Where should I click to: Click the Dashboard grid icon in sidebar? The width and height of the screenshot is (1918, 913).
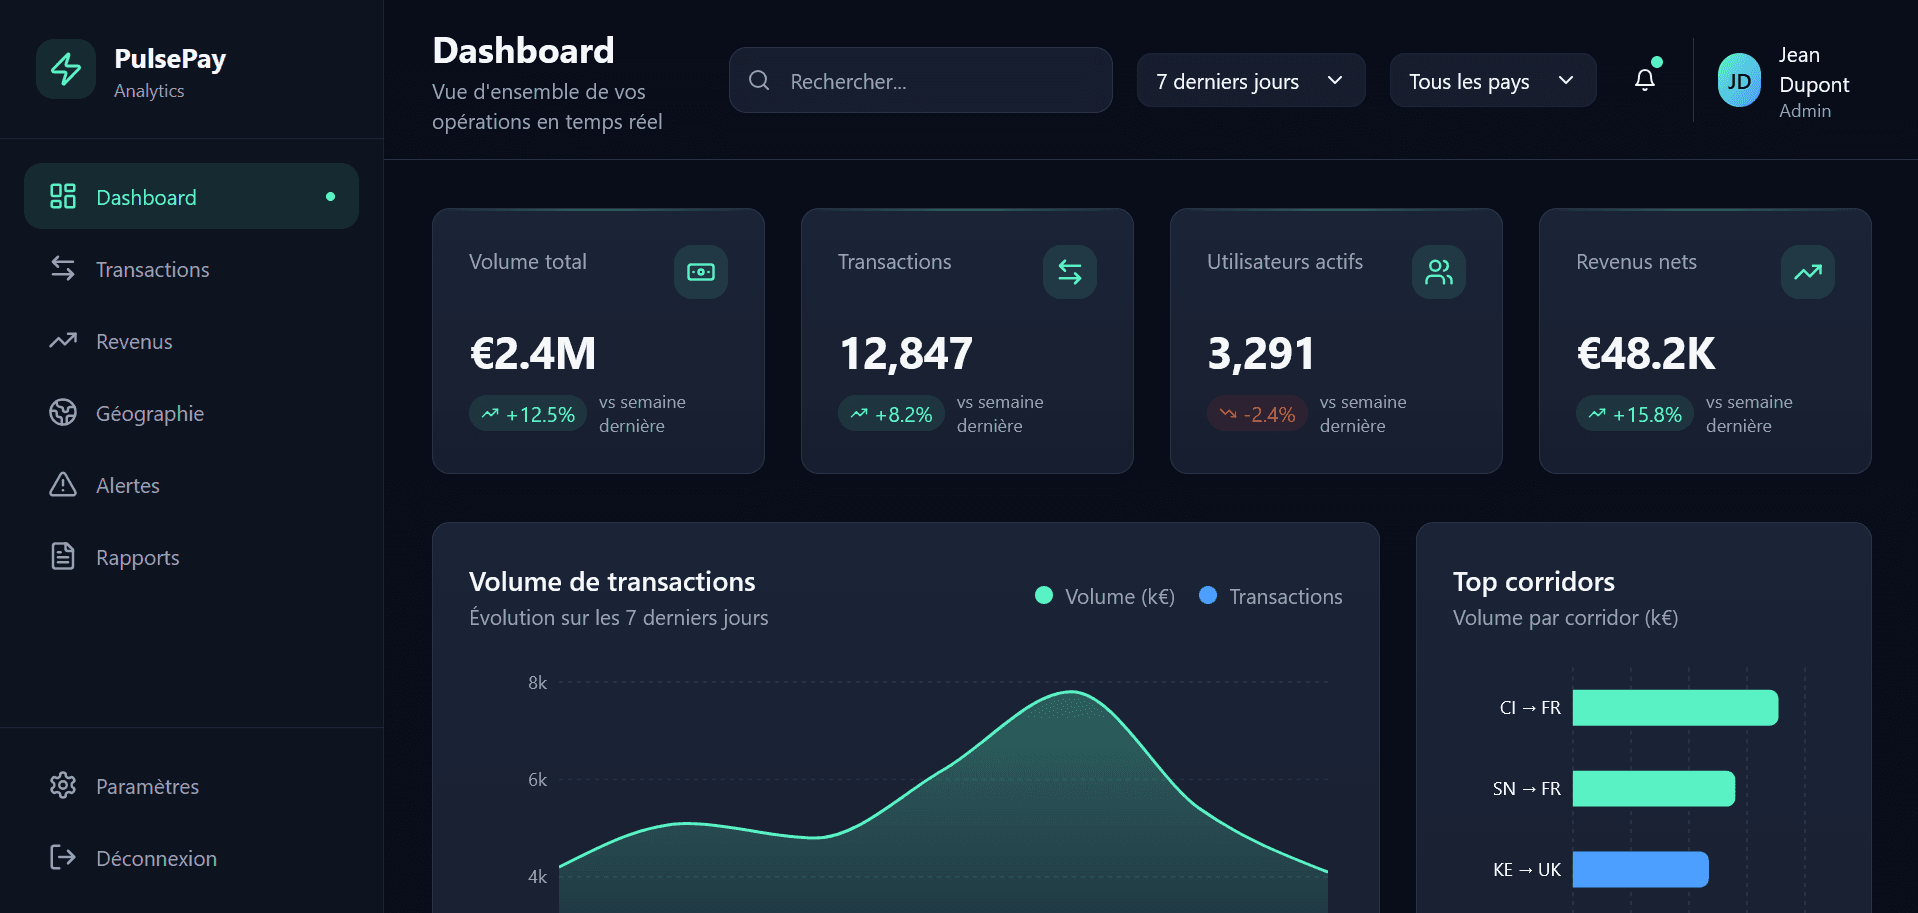pos(63,196)
